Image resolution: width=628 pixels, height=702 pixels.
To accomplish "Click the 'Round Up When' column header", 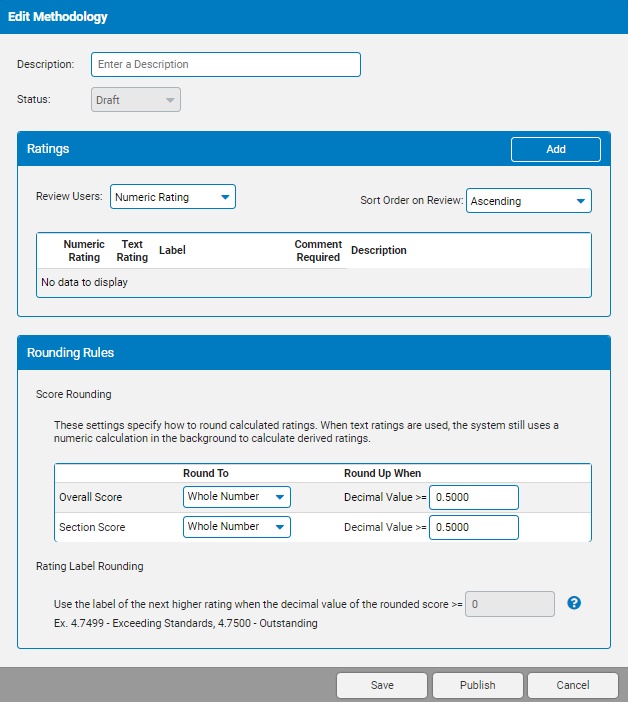I will tap(382, 473).
